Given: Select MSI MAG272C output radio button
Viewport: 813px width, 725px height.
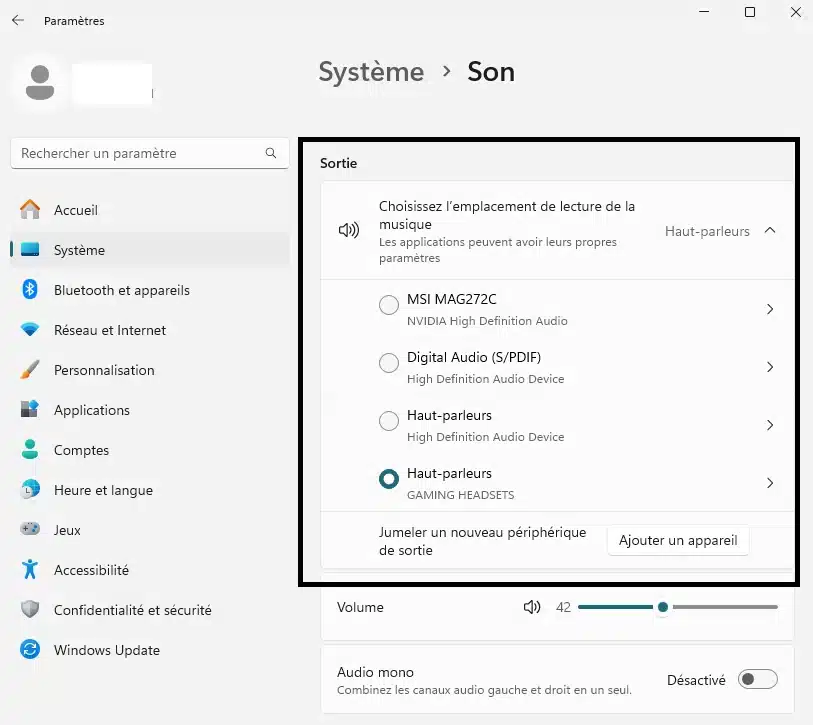Looking at the screenshot, I should tap(389, 304).
